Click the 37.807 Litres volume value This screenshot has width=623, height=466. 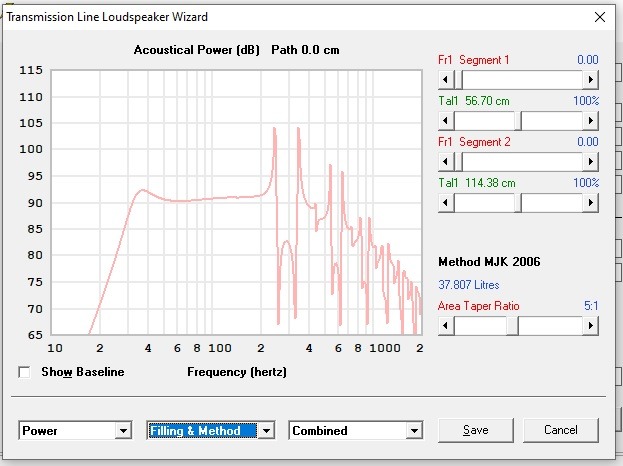click(469, 285)
